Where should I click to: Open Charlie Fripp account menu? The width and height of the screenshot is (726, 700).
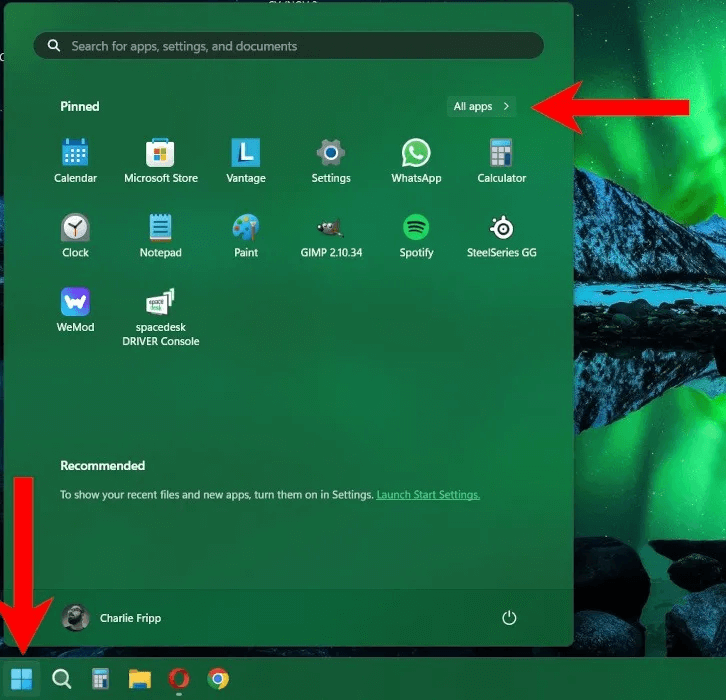(x=112, y=618)
